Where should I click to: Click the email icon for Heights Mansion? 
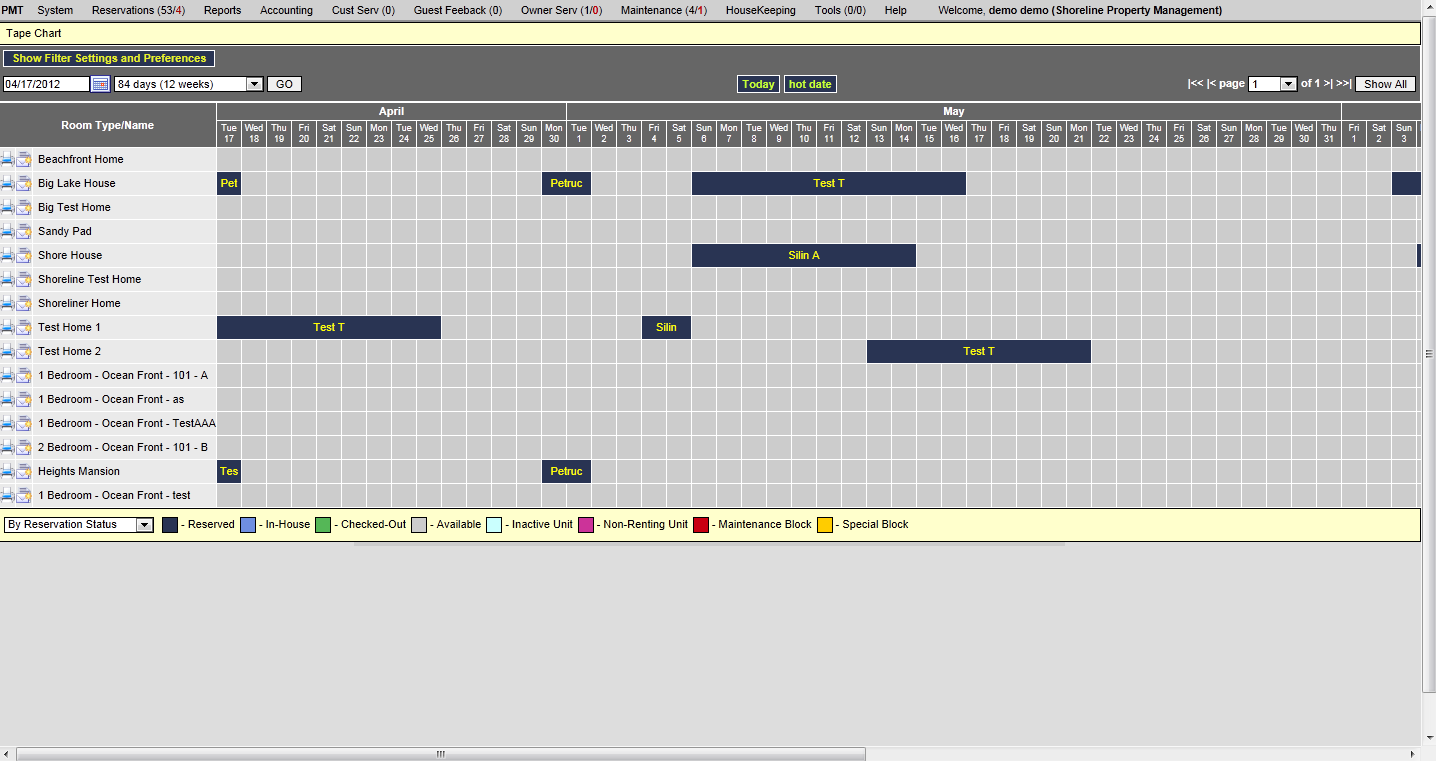(x=24, y=471)
